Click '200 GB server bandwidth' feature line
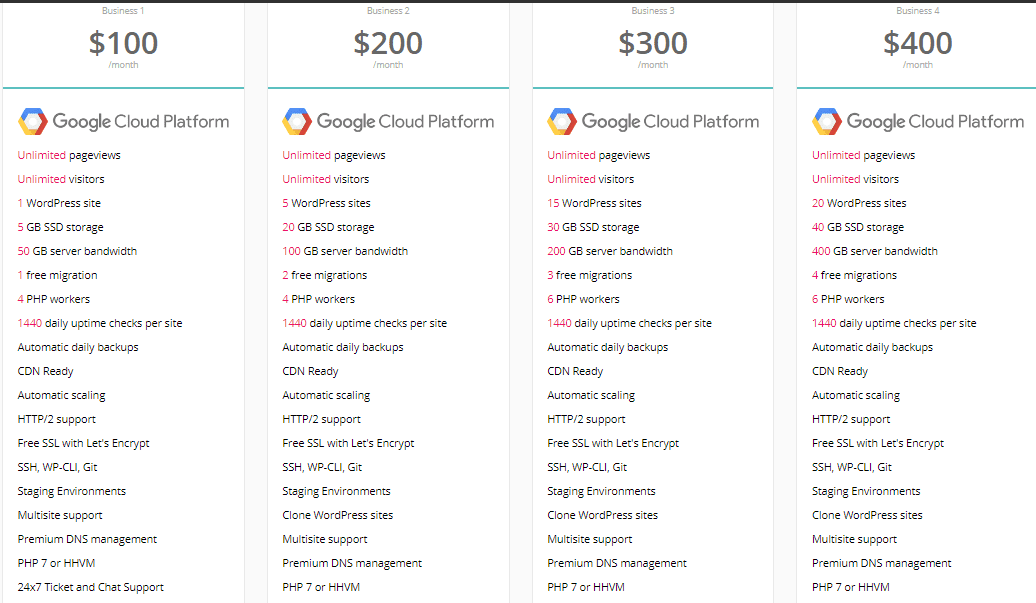Image resolution: width=1036 pixels, height=603 pixels. pyautogui.click(x=610, y=251)
